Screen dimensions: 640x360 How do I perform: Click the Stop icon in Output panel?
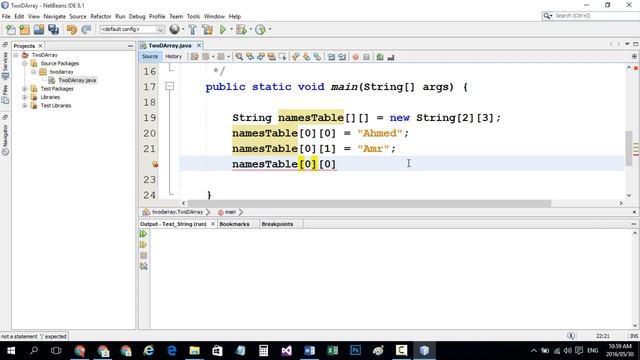click(143, 256)
